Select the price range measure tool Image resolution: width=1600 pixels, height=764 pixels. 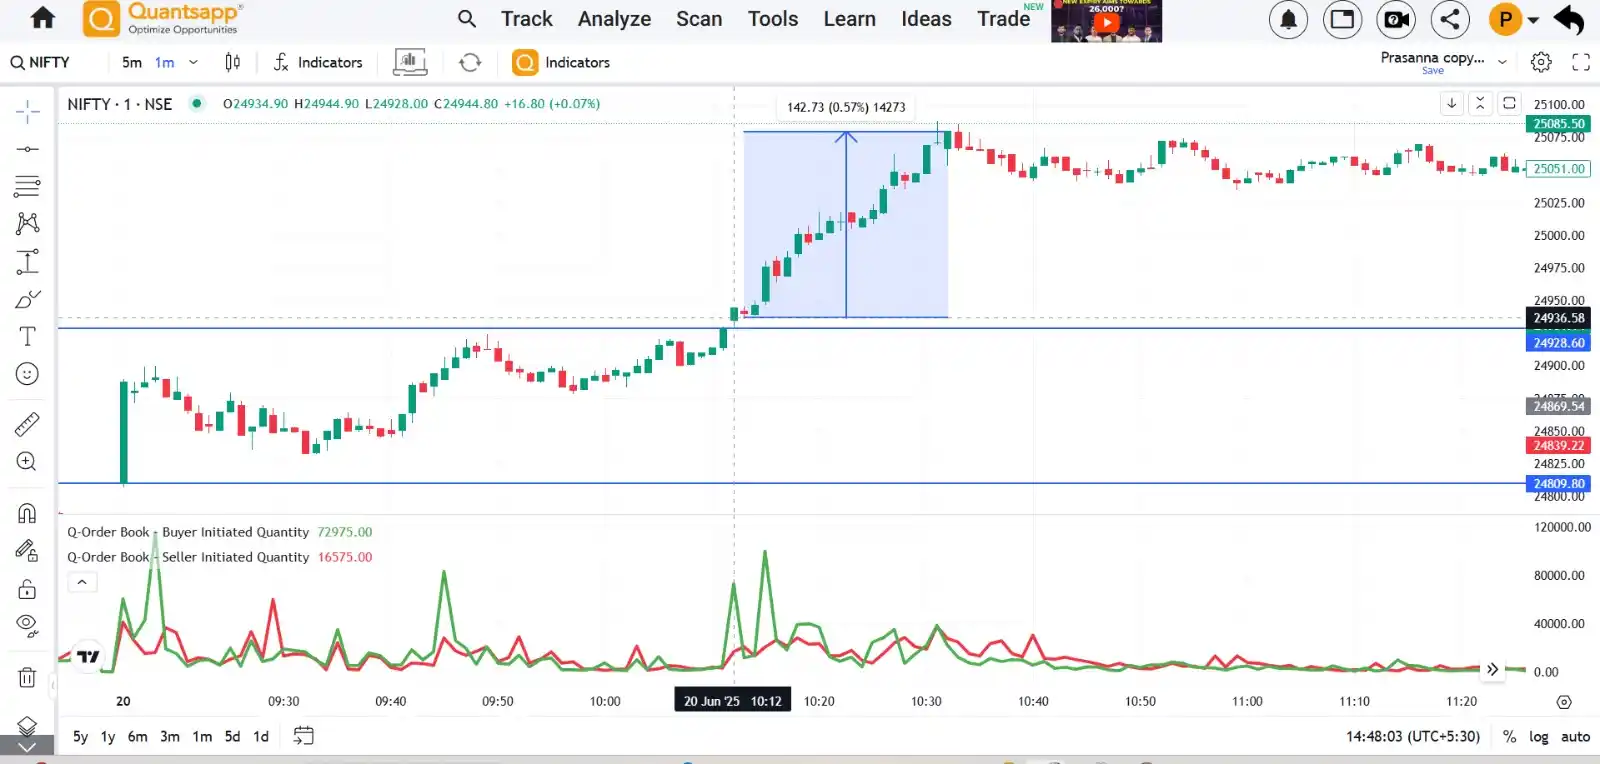pos(28,261)
